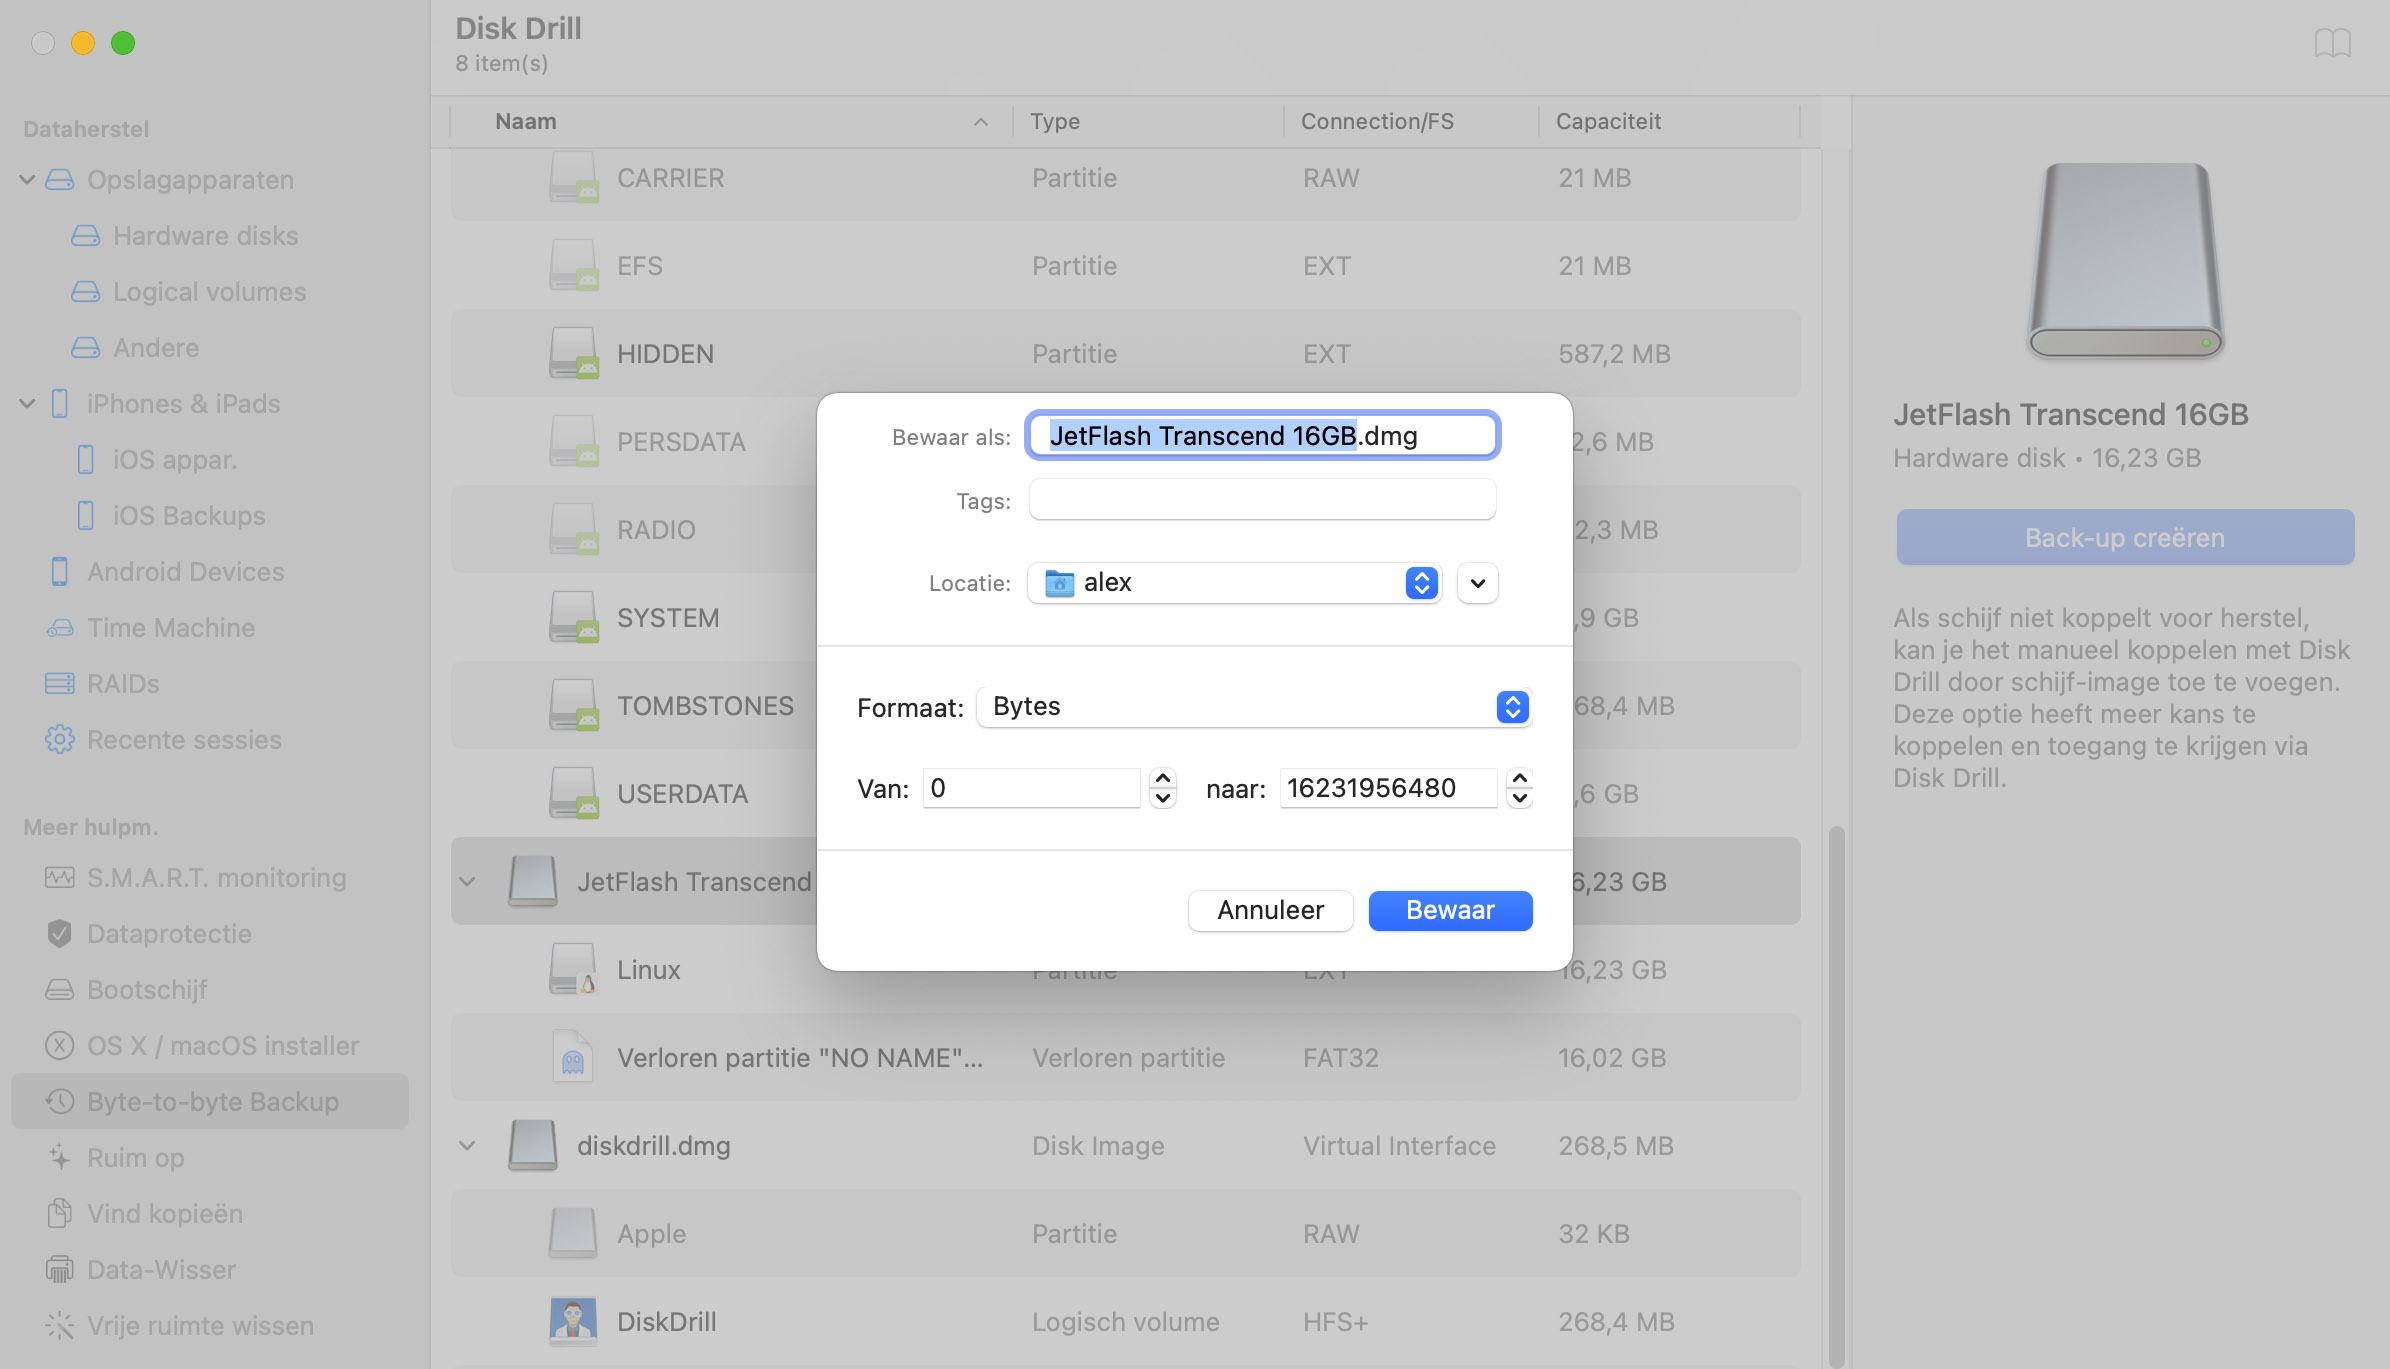Open the Locatie alex folder popup
Image resolution: width=2390 pixels, height=1369 pixels.
[x=1234, y=583]
